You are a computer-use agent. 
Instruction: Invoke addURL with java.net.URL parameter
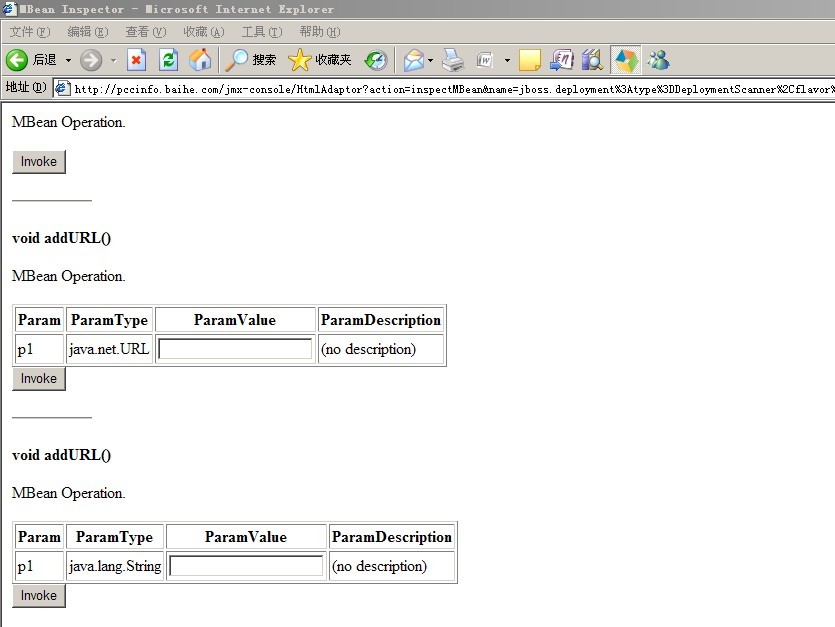(39, 379)
